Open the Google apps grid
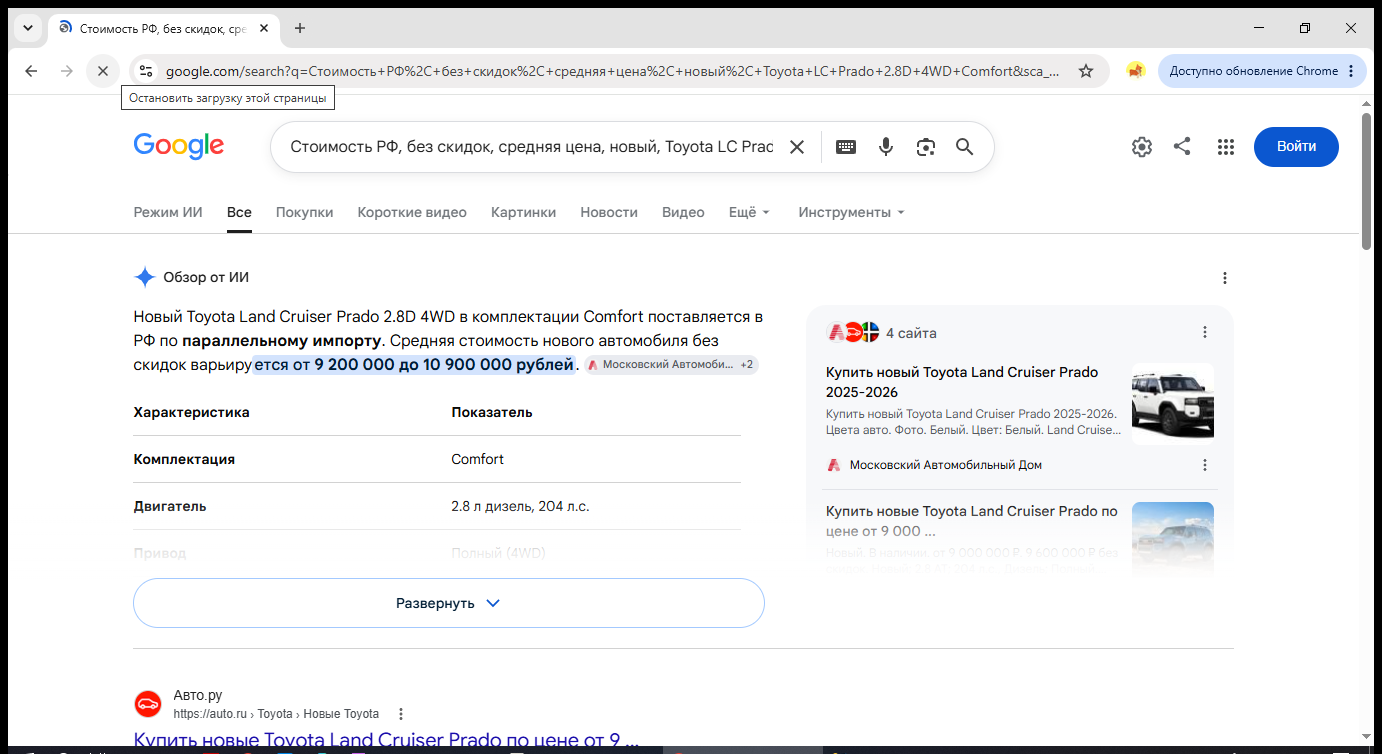Image resolution: width=1382 pixels, height=754 pixels. tap(1226, 147)
